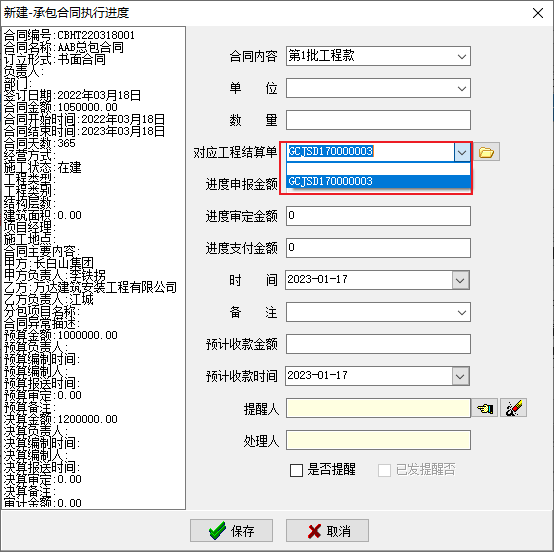Click the 已发提醒否 checkbox
Screen dimensions: 554x552
click(x=384, y=470)
